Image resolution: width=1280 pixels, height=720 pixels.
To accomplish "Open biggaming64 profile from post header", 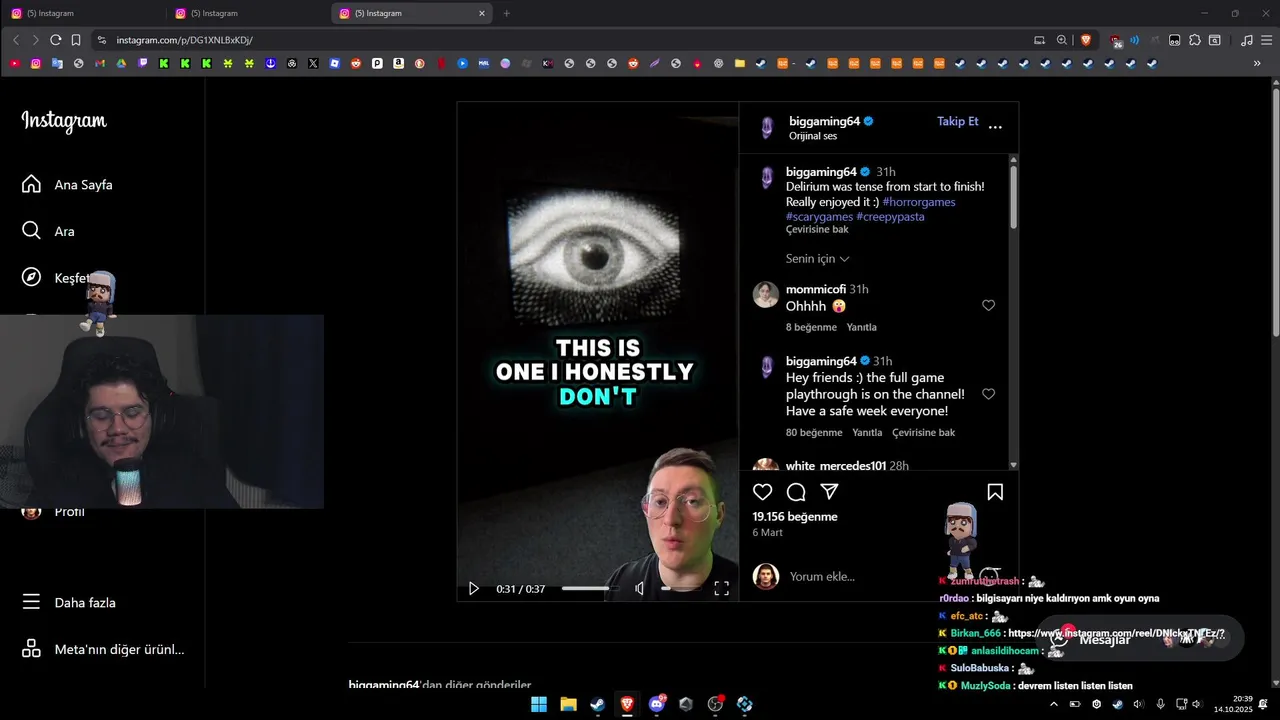I will point(824,121).
